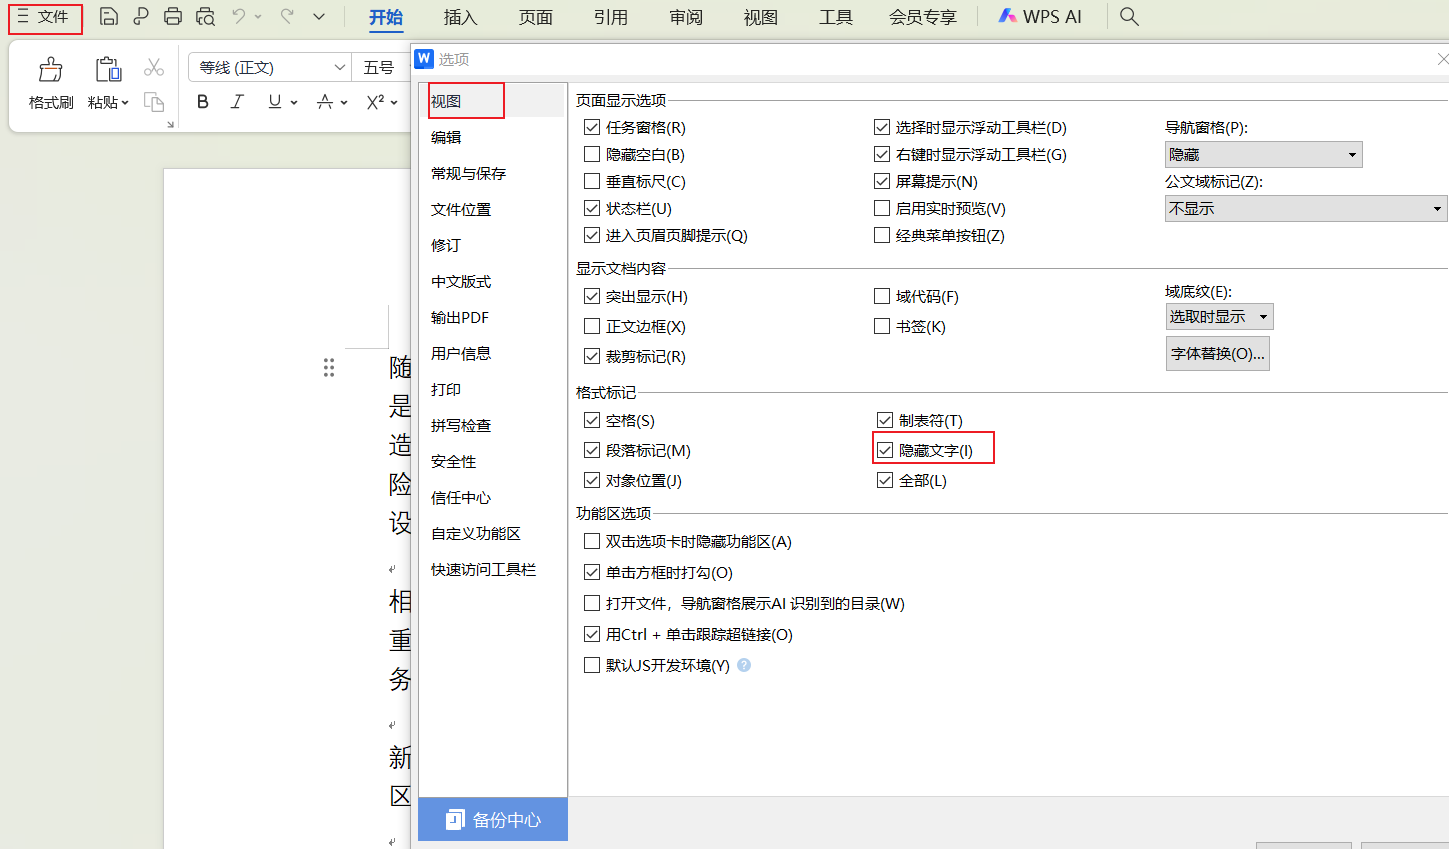Click the Undo arrow icon
This screenshot has height=849, width=1449.
pos(239,16)
